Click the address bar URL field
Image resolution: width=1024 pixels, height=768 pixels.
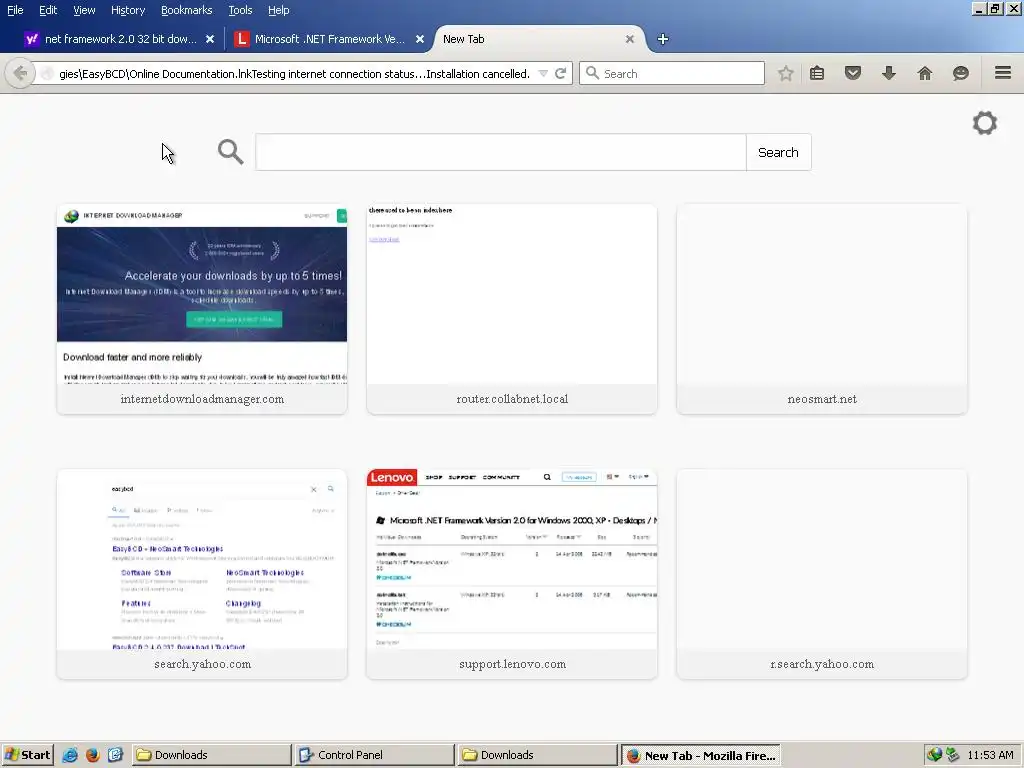pos(294,74)
